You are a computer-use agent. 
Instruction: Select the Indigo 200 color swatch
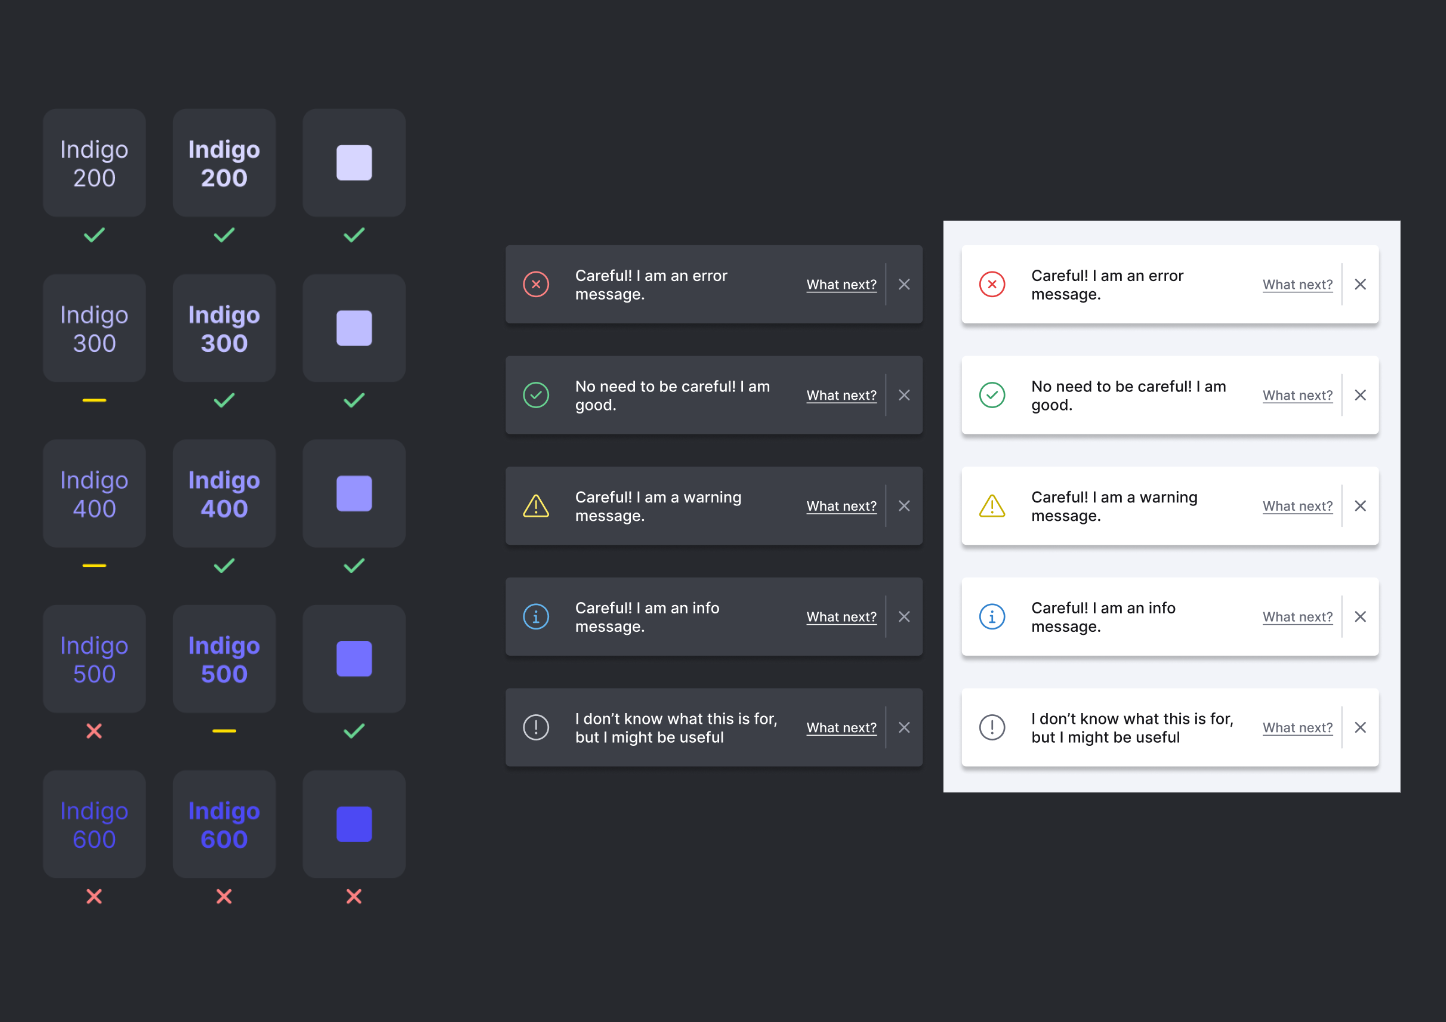354,163
